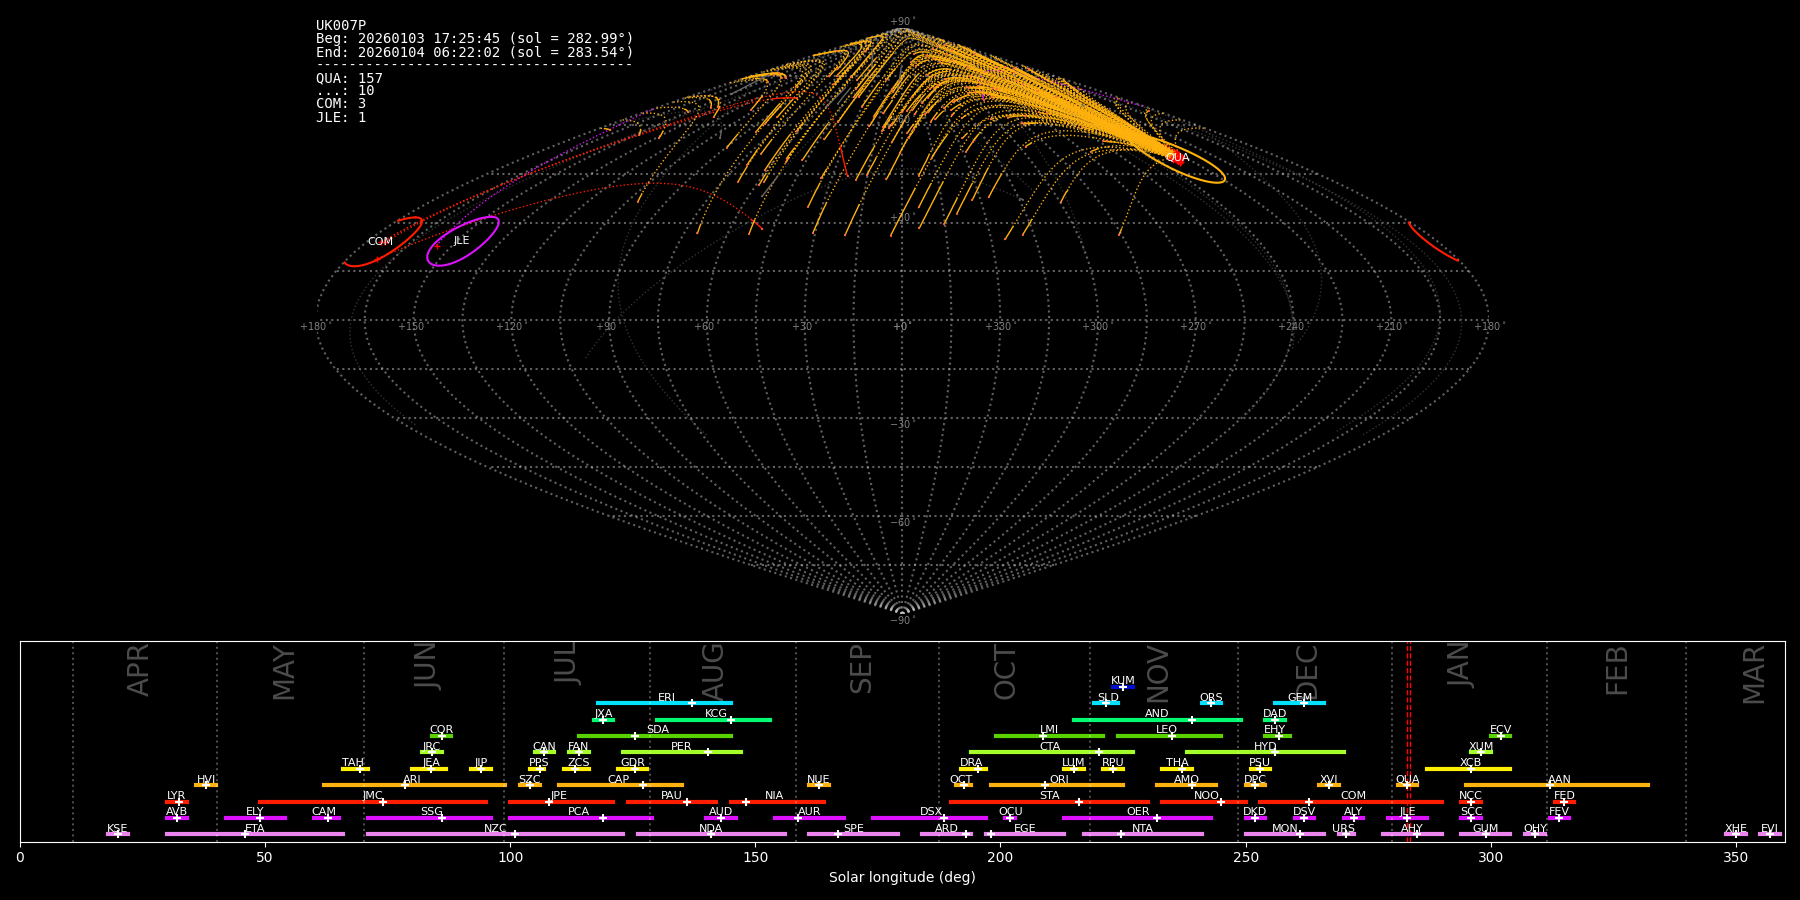The height and width of the screenshot is (900, 1800).
Task: Click the AUG month label
Action: (713, 670)
